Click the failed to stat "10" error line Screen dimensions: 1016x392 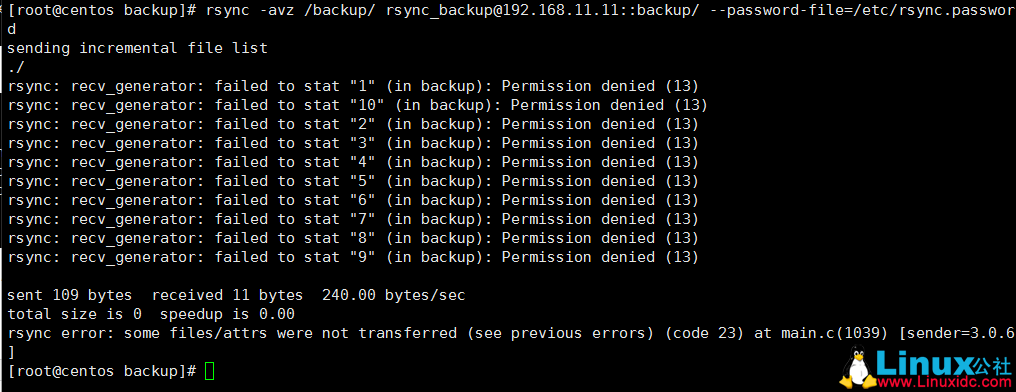tap(358, 105)
